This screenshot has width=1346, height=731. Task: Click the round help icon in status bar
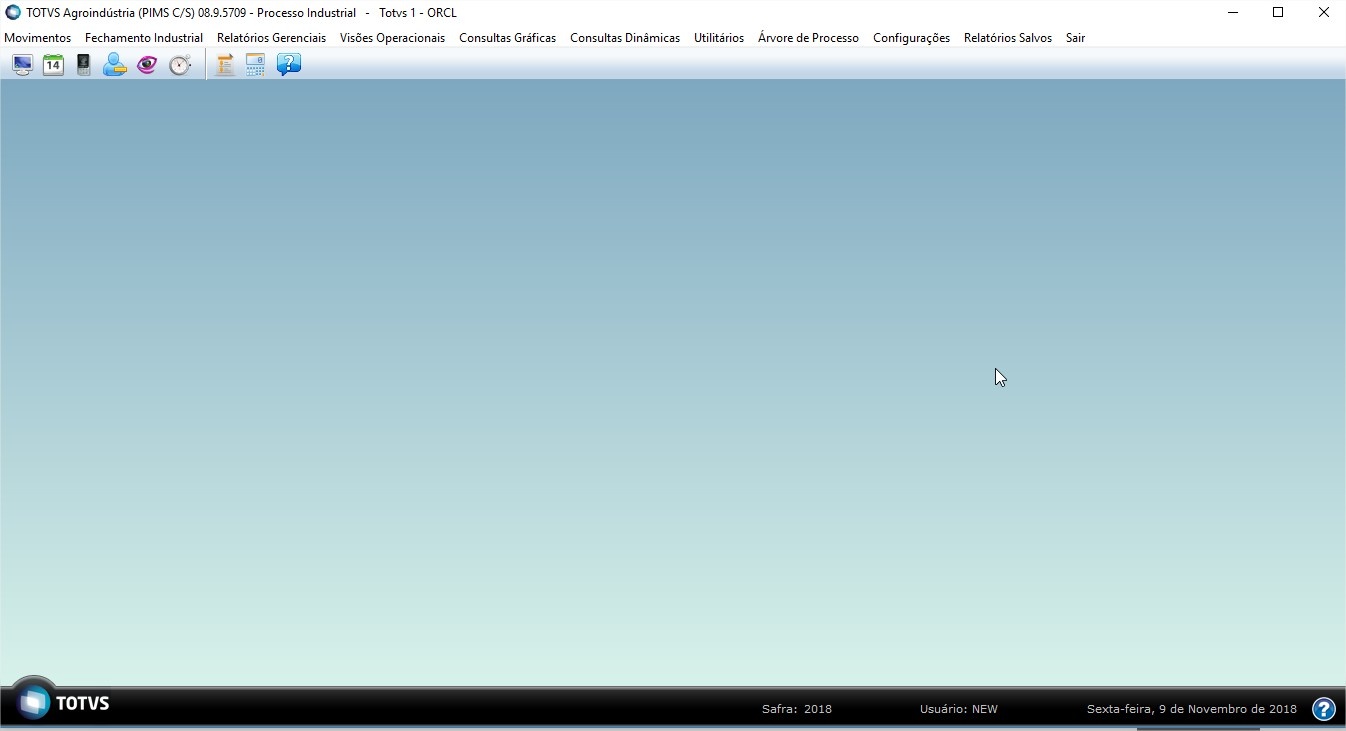pyautogui.click(x=1324, y=709)
